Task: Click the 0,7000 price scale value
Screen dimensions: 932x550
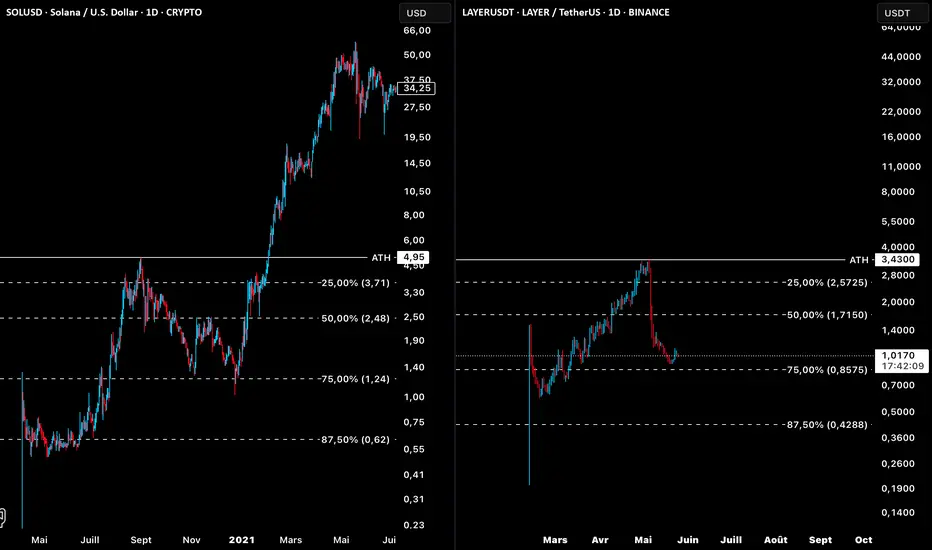Action: pyautogui.click(x=898, y=385)
